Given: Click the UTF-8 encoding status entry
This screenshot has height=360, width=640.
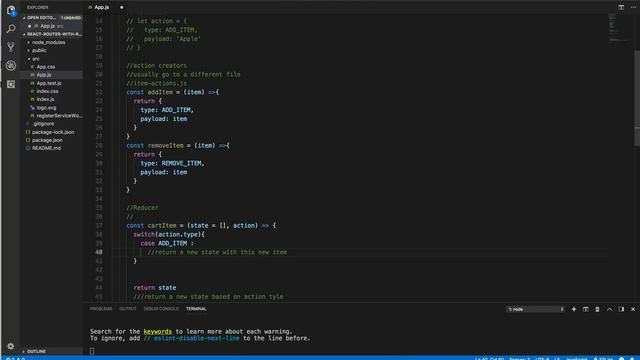Looking at the screenshot, I should [542, 358].
